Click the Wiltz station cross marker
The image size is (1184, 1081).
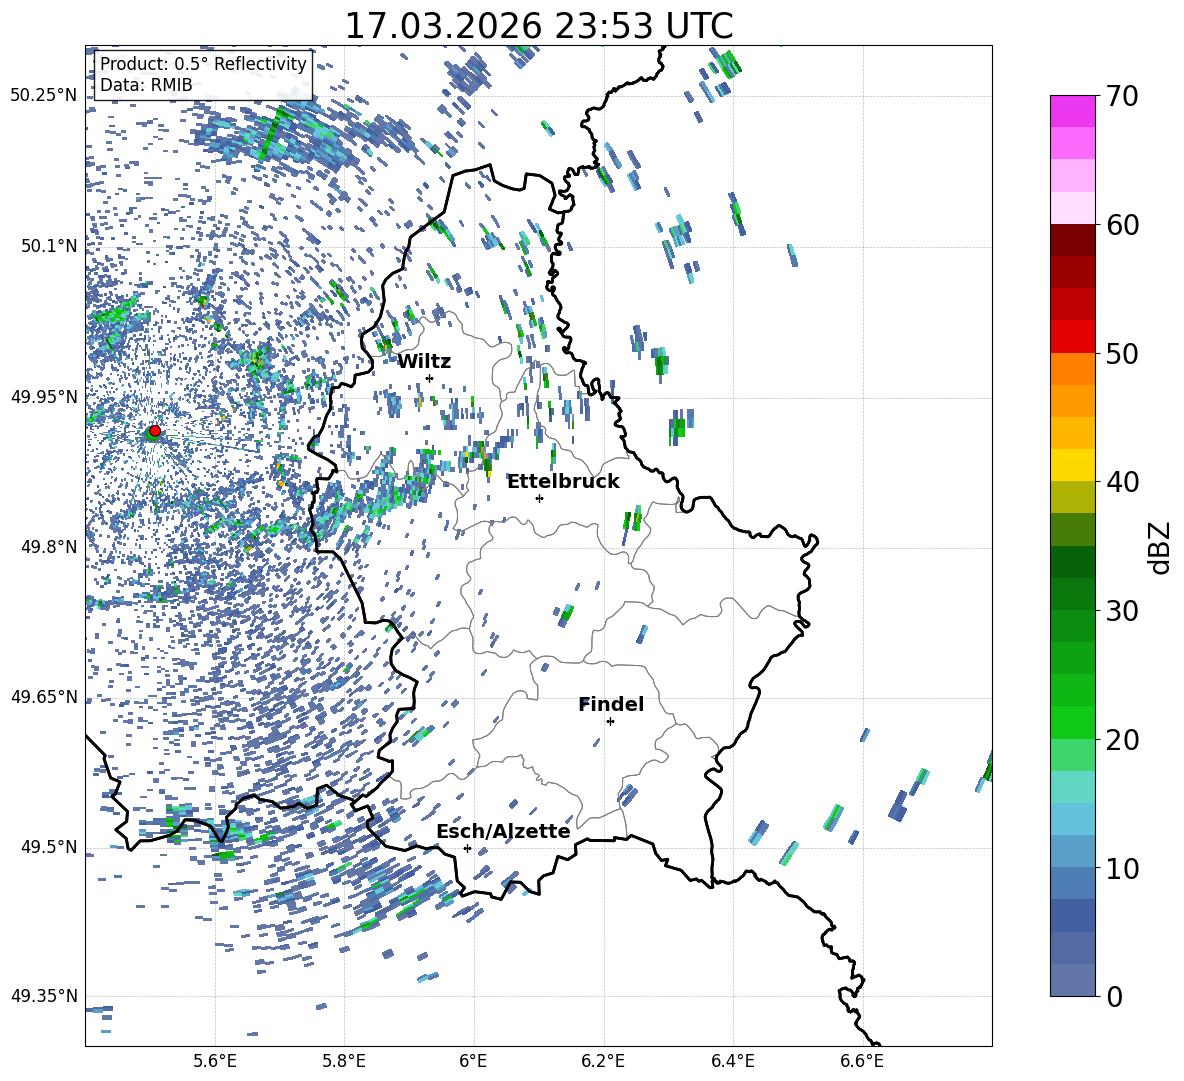pyautogui.click(x=429, y=378)
